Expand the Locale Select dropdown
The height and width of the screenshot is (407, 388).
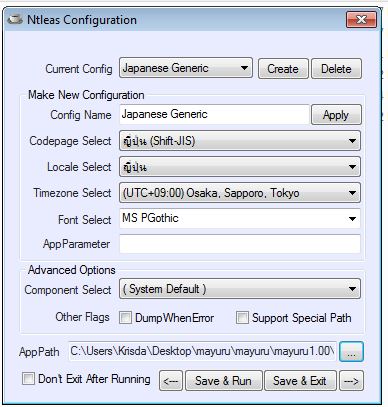240,167
